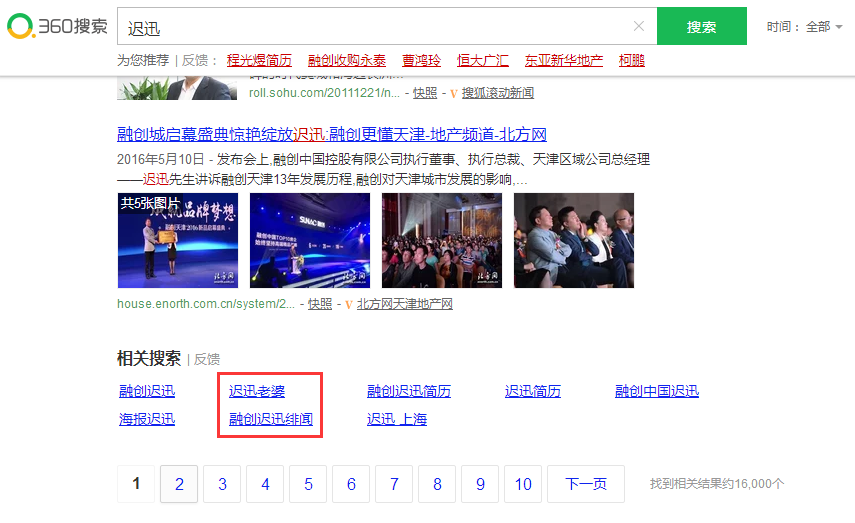Open 快照 for the roll.sohu.com result
This screenshot has height=523, width=855.
point(425,93)
